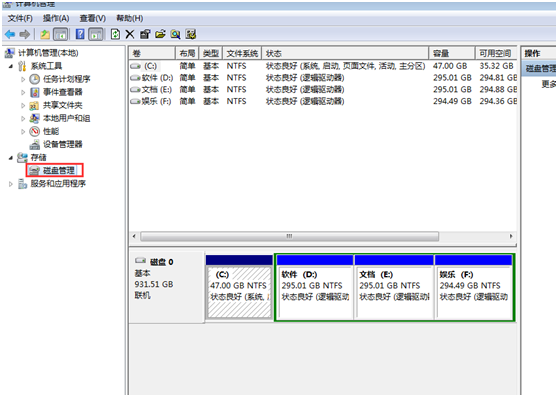Click the horizontal scrollbar thumb in volume list

pos(289,236)
